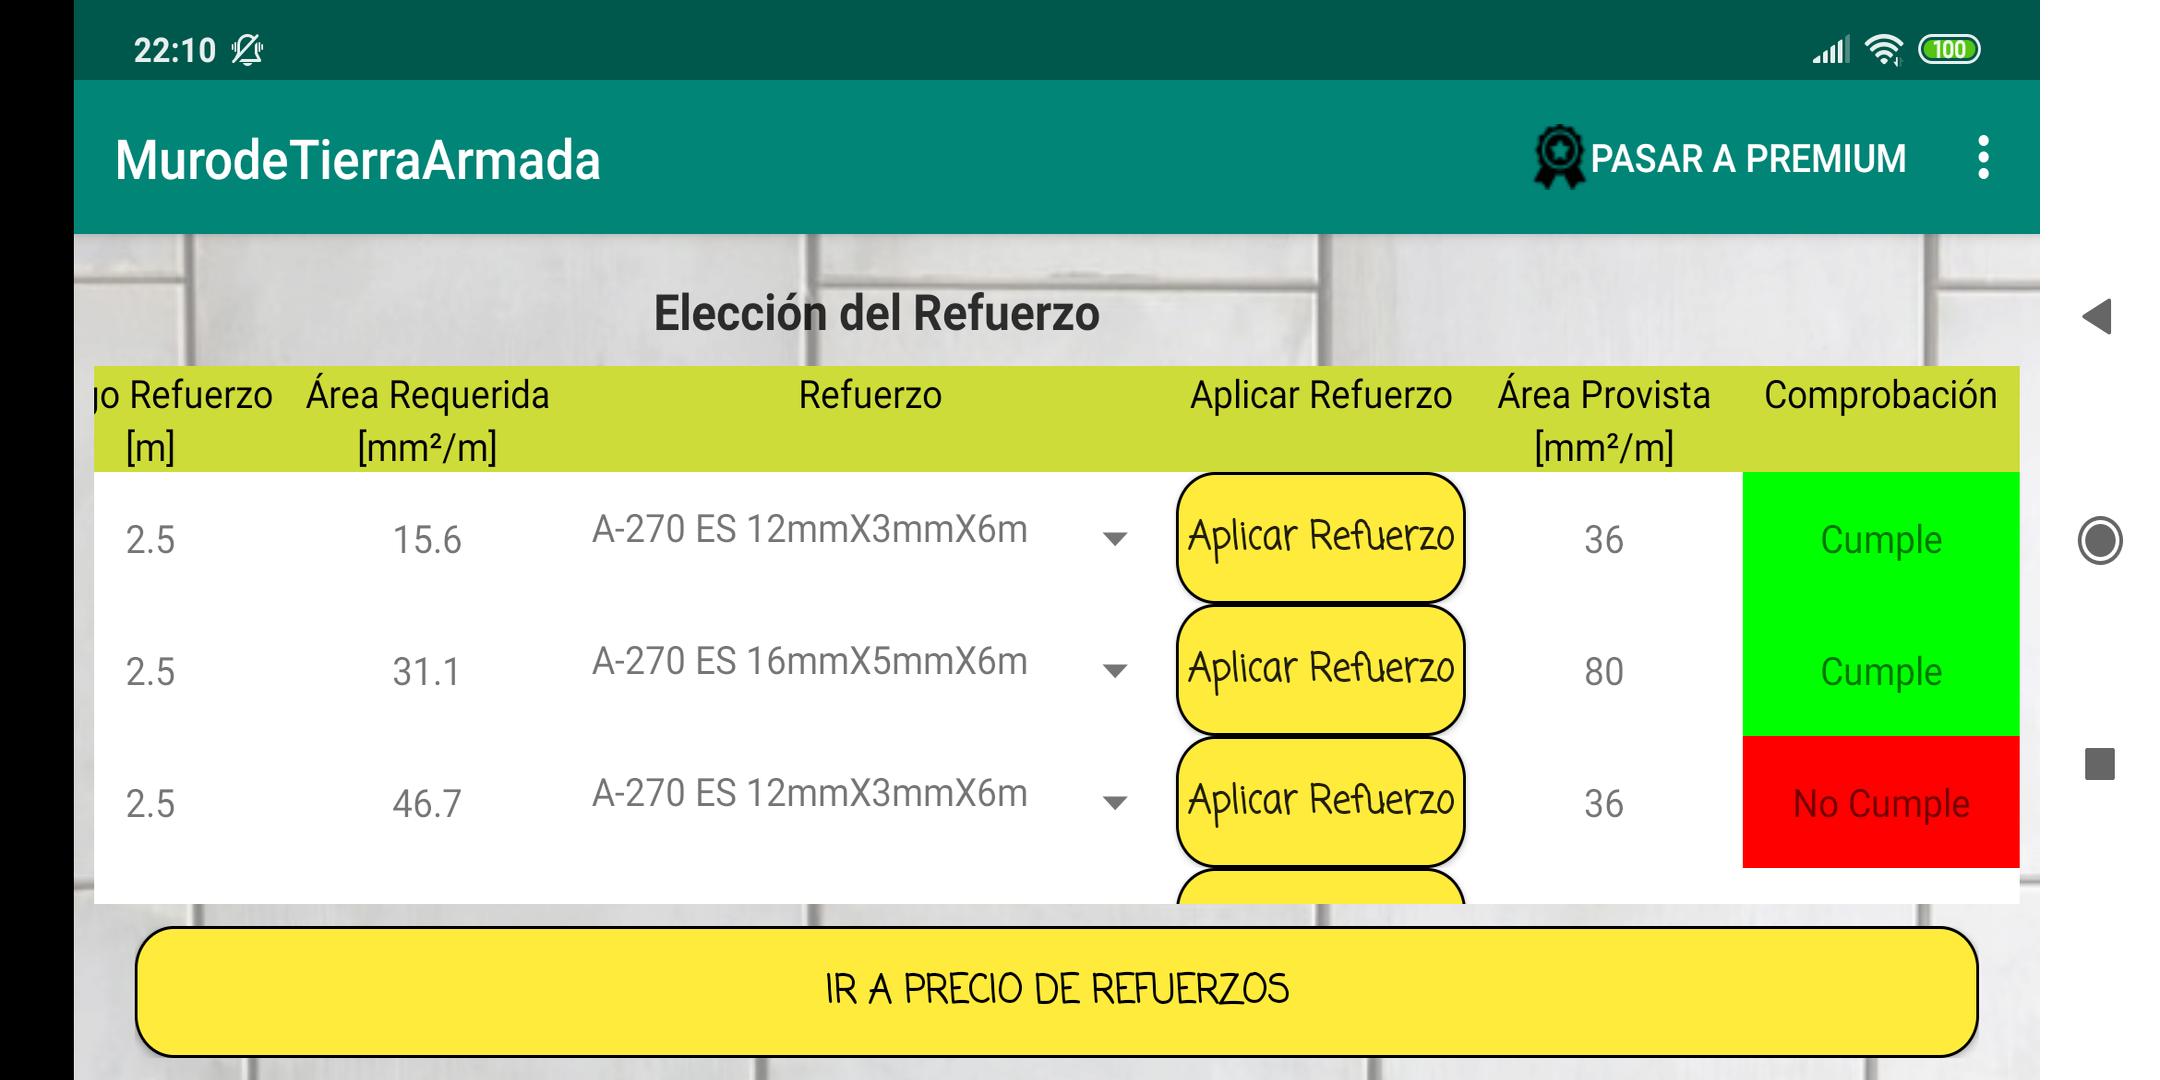Select the first green Cumple cell
Image resolution: width=2160 pixels, height=1080 pixels.
point(1881,538)
